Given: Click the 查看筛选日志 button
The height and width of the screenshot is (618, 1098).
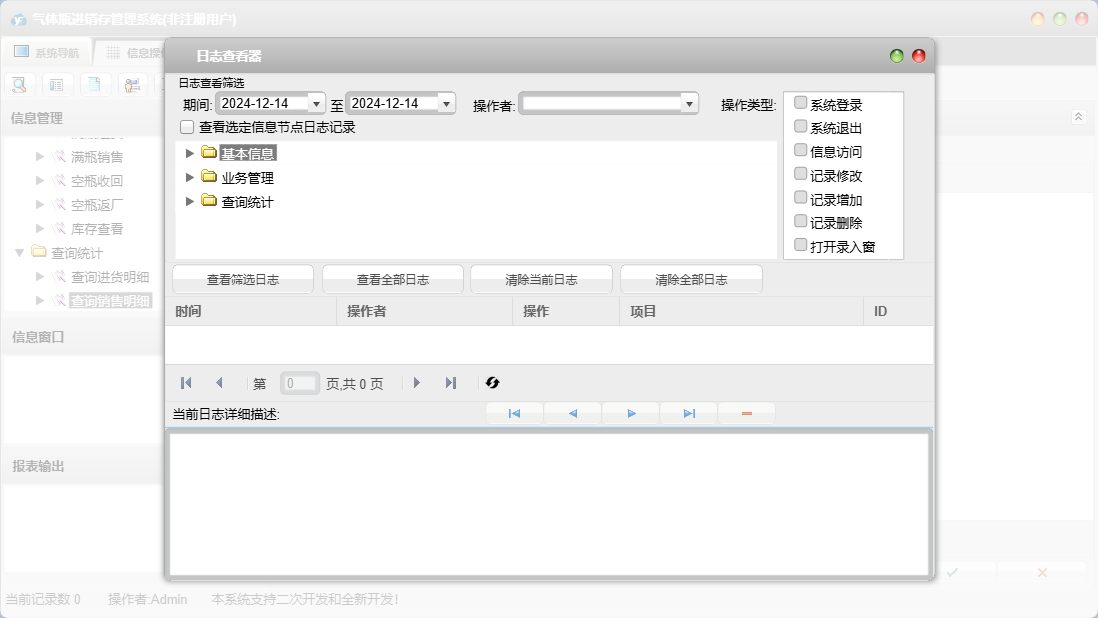Looking at the screenshot, I should coord(243,280).
